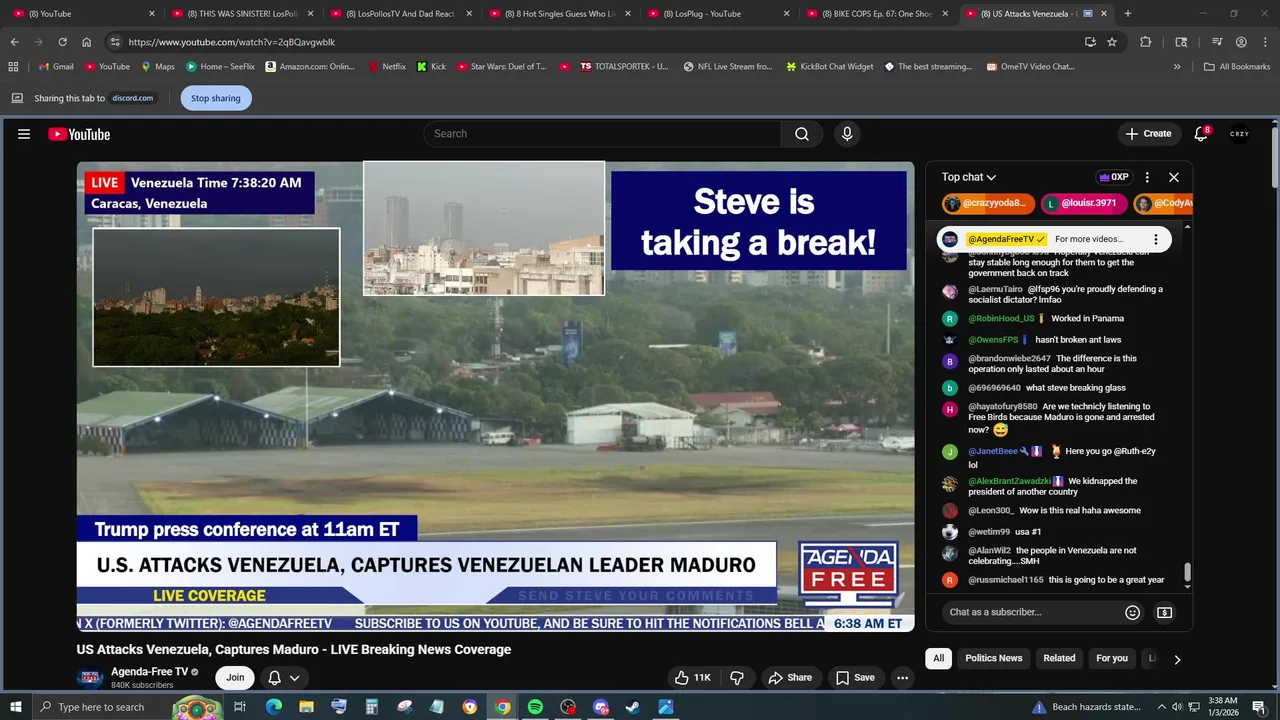The image size is (1280, 720).
Task: Switch to BIKE COPS Ep. 67 tab
Action: [877, 14]
